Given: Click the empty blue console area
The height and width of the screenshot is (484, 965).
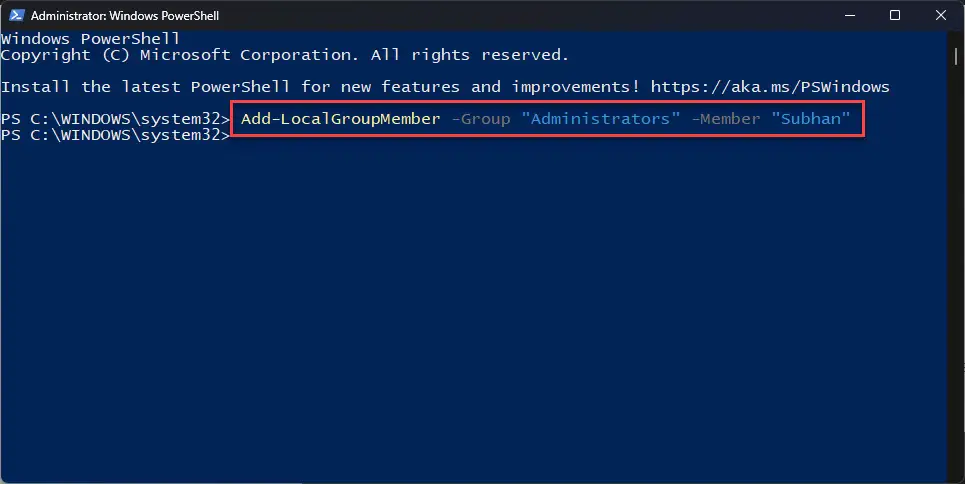Looking at the screenshot, I should click(474, 308).
